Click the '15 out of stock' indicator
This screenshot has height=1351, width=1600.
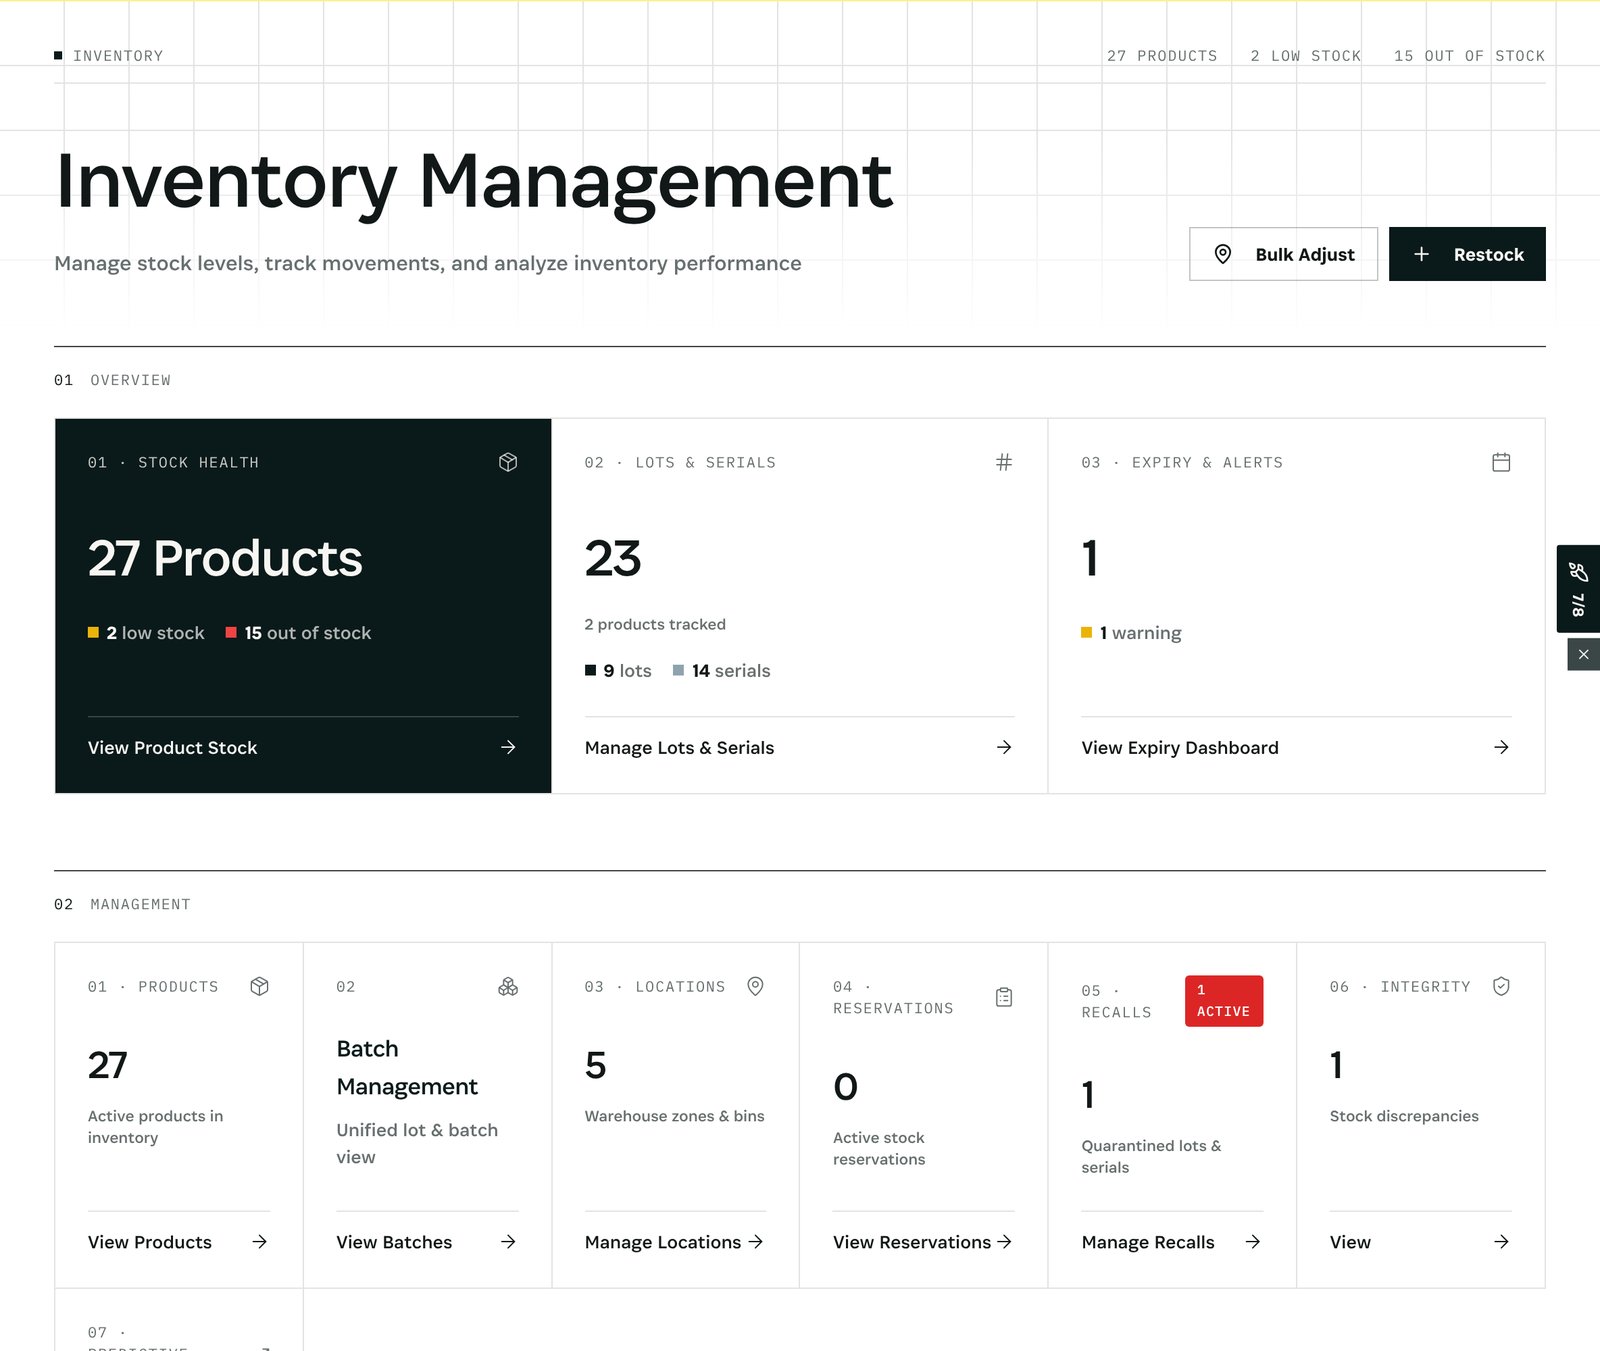pos(298,633)
